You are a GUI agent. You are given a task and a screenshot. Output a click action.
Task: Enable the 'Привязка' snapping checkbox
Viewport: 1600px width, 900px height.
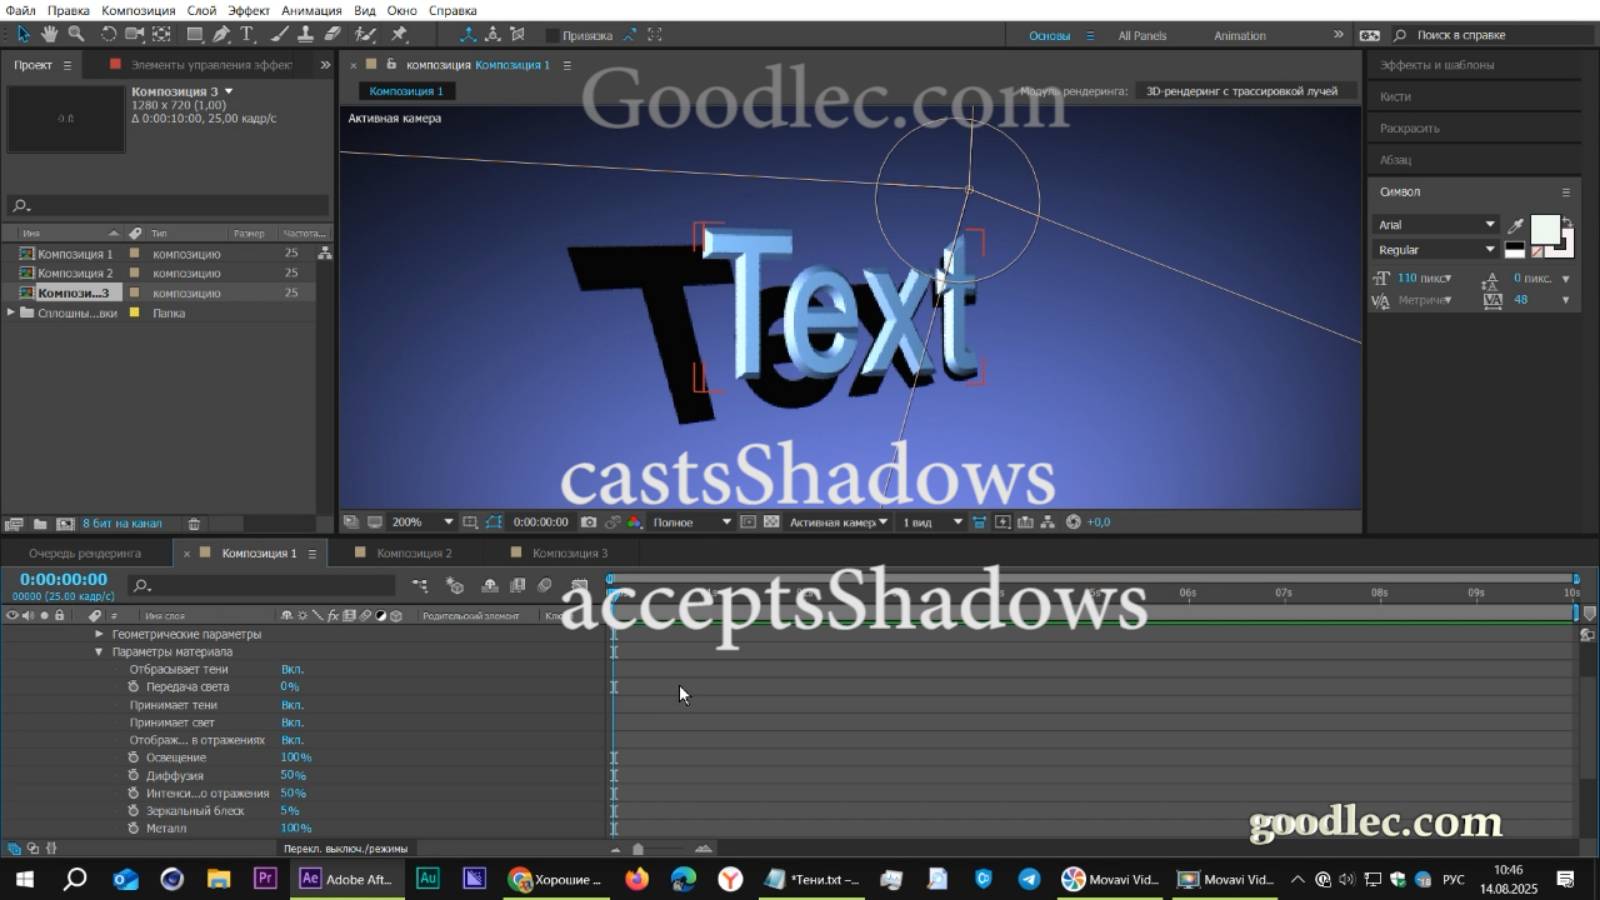pyautogui.click(x=551, y=34)
